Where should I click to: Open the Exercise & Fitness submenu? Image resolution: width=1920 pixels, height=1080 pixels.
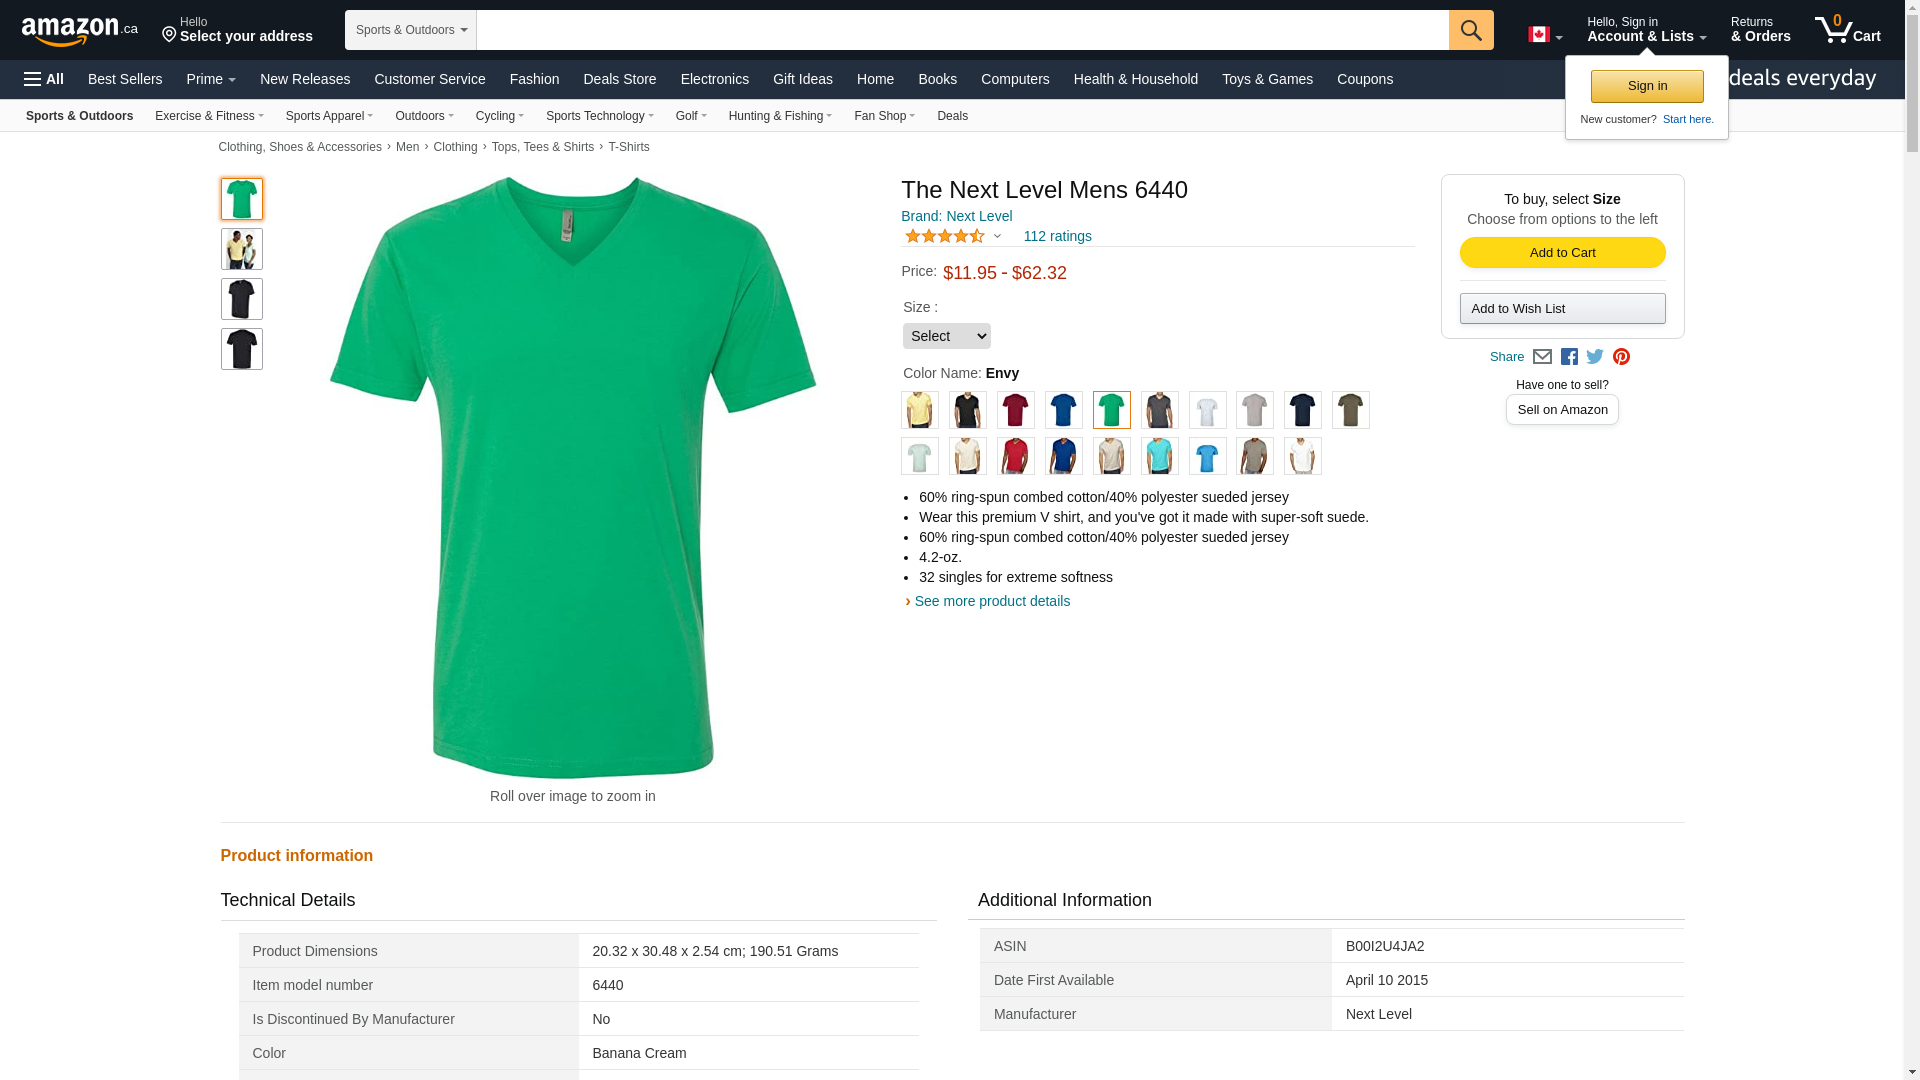coord(209,116)
